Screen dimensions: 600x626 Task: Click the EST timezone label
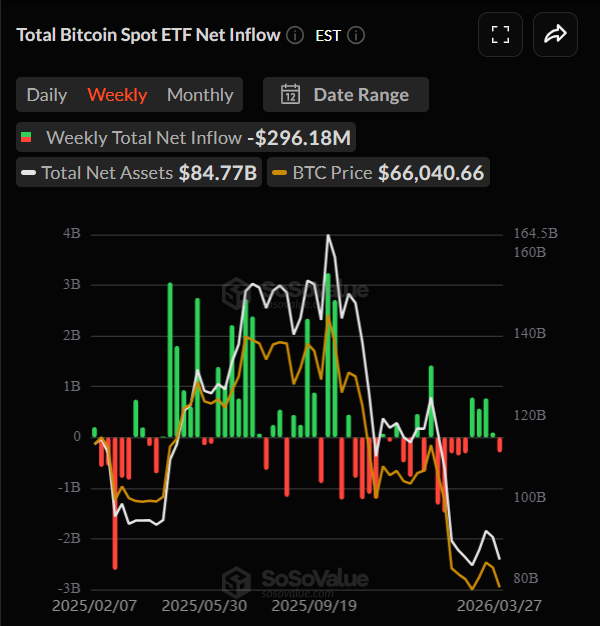pos(328,35)
